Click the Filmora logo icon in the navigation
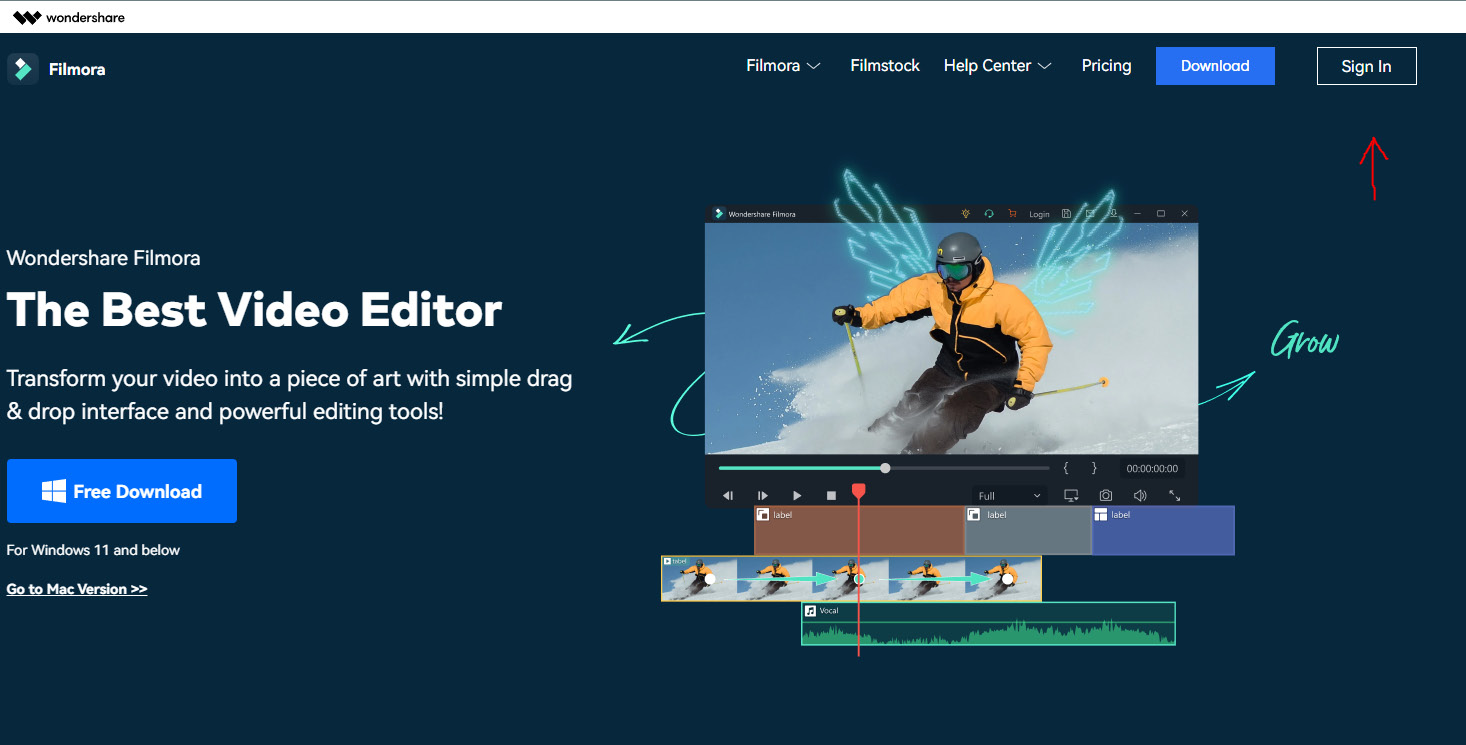Viewport: 1466px width, 745px height. (23, 69)
